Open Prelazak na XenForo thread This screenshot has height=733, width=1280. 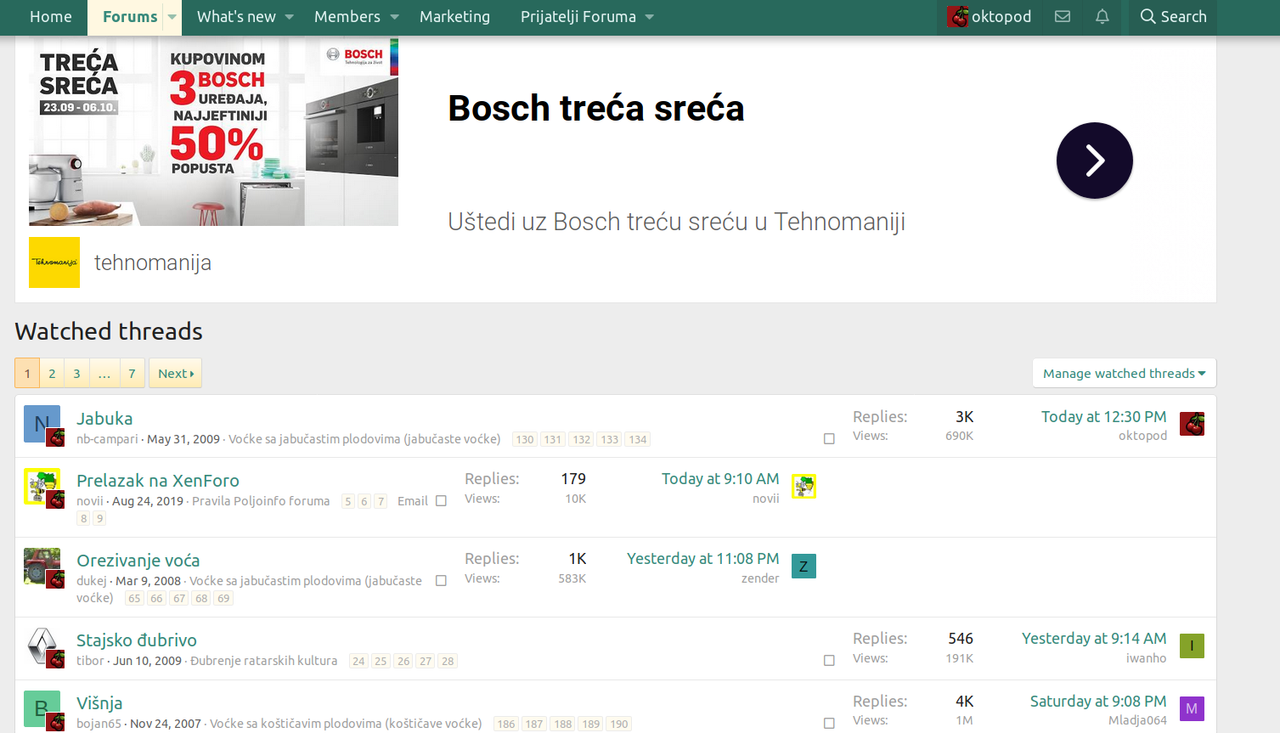coord(158,480)
